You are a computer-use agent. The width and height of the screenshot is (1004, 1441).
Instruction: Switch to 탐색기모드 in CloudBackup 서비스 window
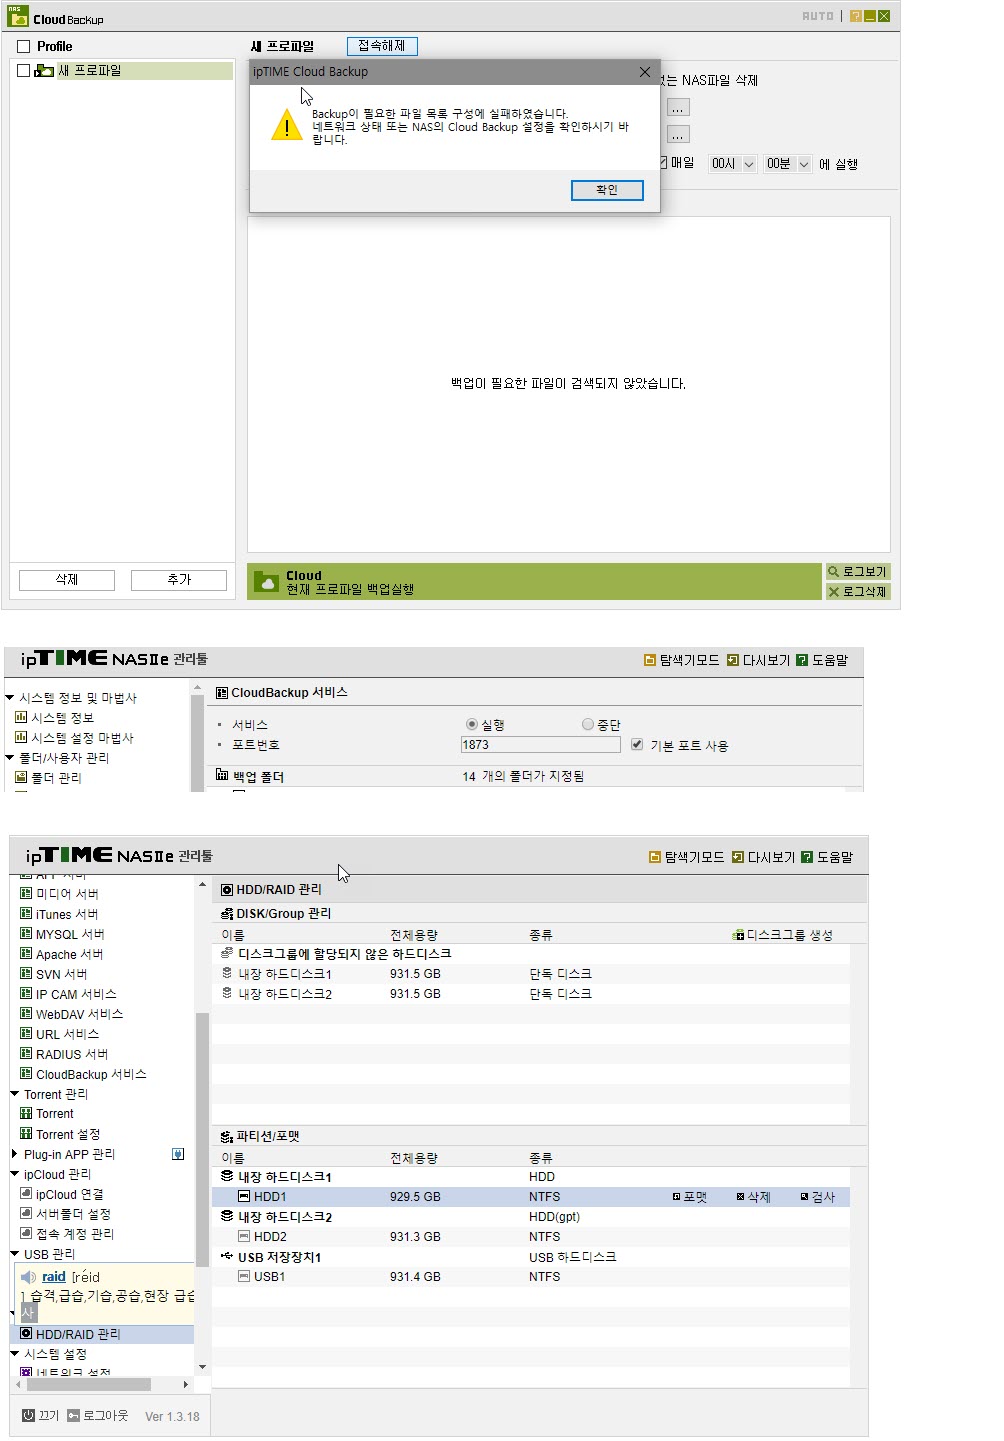click(681, 660)
